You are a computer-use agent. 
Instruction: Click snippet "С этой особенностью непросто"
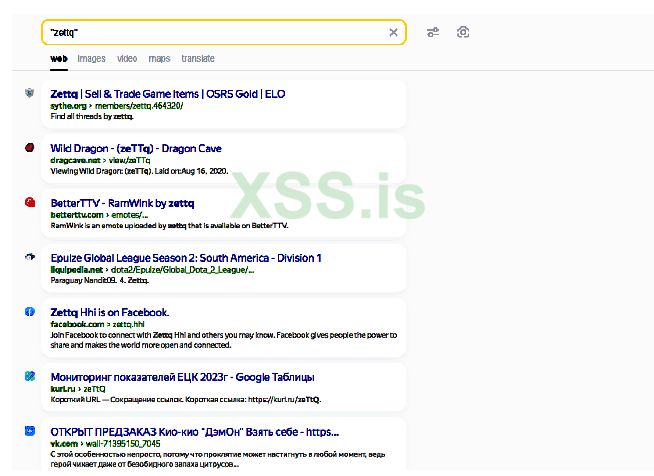click(218, 459)
